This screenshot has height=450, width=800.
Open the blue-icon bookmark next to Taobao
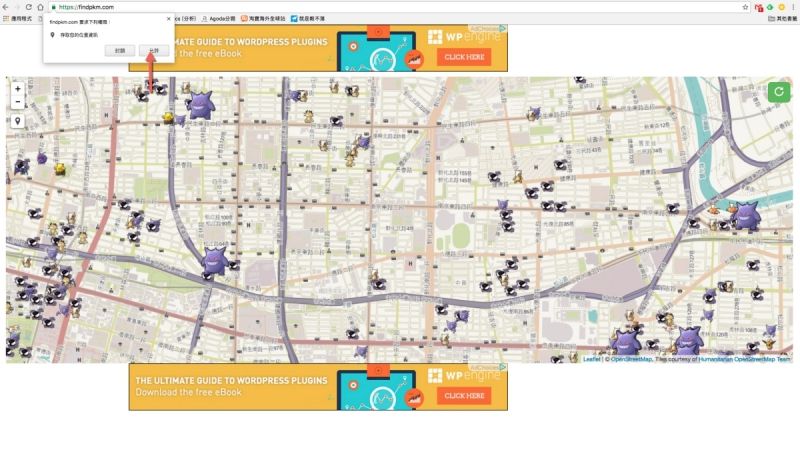click(308, 18)
